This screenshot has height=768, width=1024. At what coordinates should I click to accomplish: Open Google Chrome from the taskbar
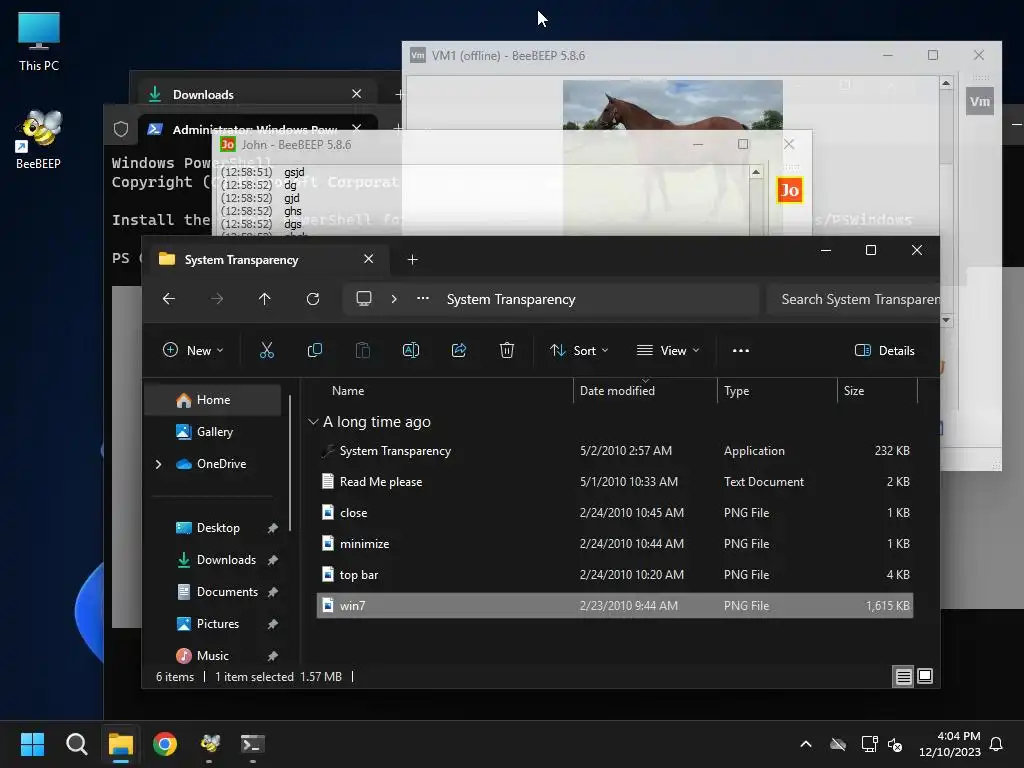[165, 744]
